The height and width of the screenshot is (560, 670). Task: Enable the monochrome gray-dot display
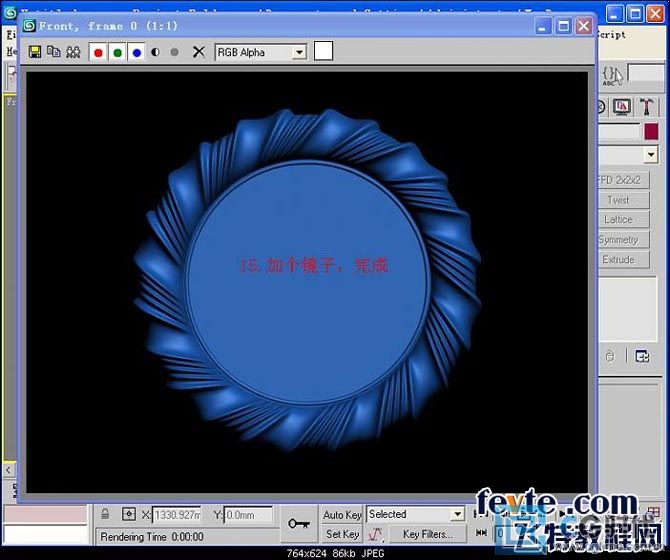[174, 52]
